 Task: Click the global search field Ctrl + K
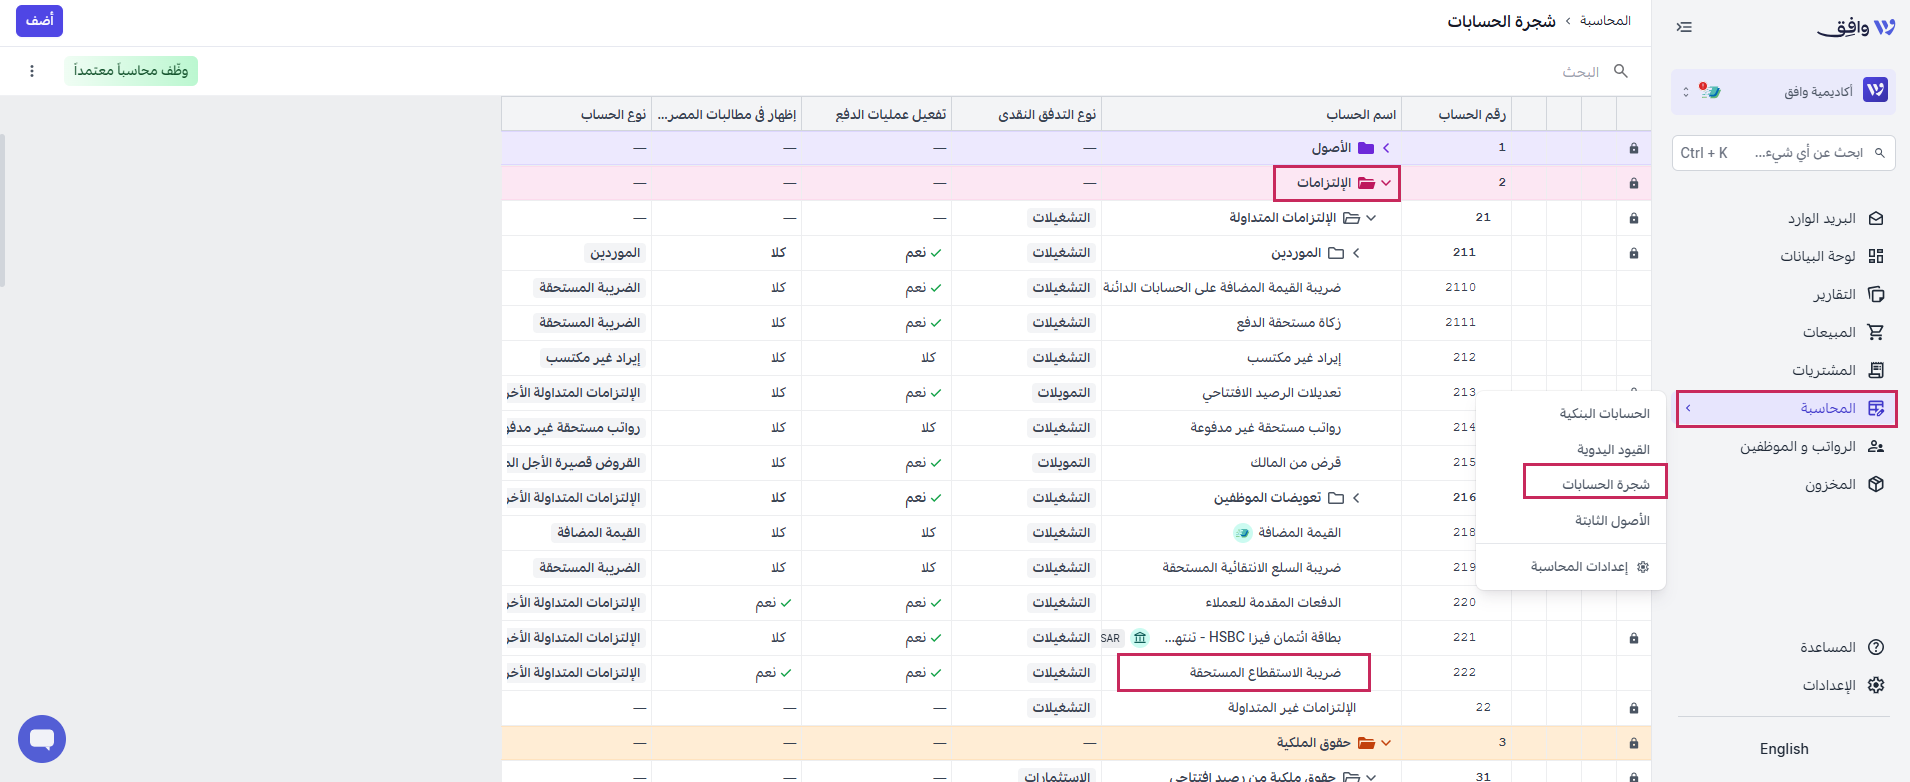click(x=1784, y=153)
